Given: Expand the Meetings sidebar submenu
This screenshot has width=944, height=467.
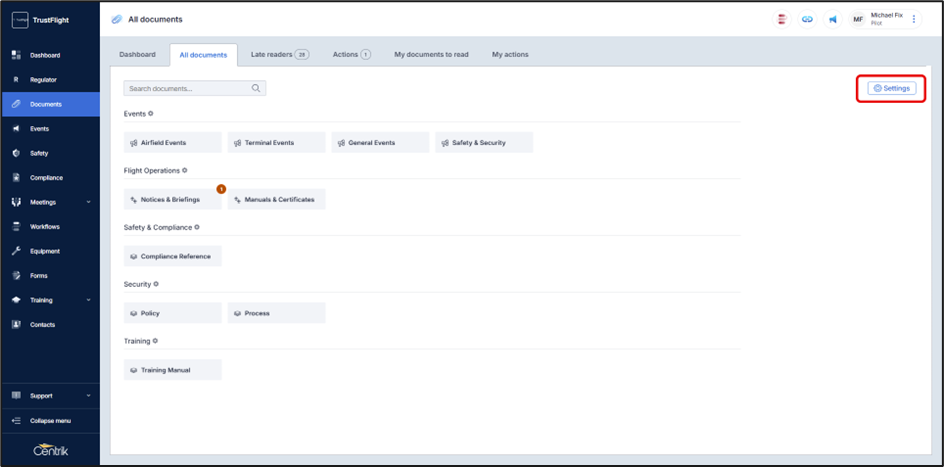Looking at the screenshot, I should click(x=88, y=202).
